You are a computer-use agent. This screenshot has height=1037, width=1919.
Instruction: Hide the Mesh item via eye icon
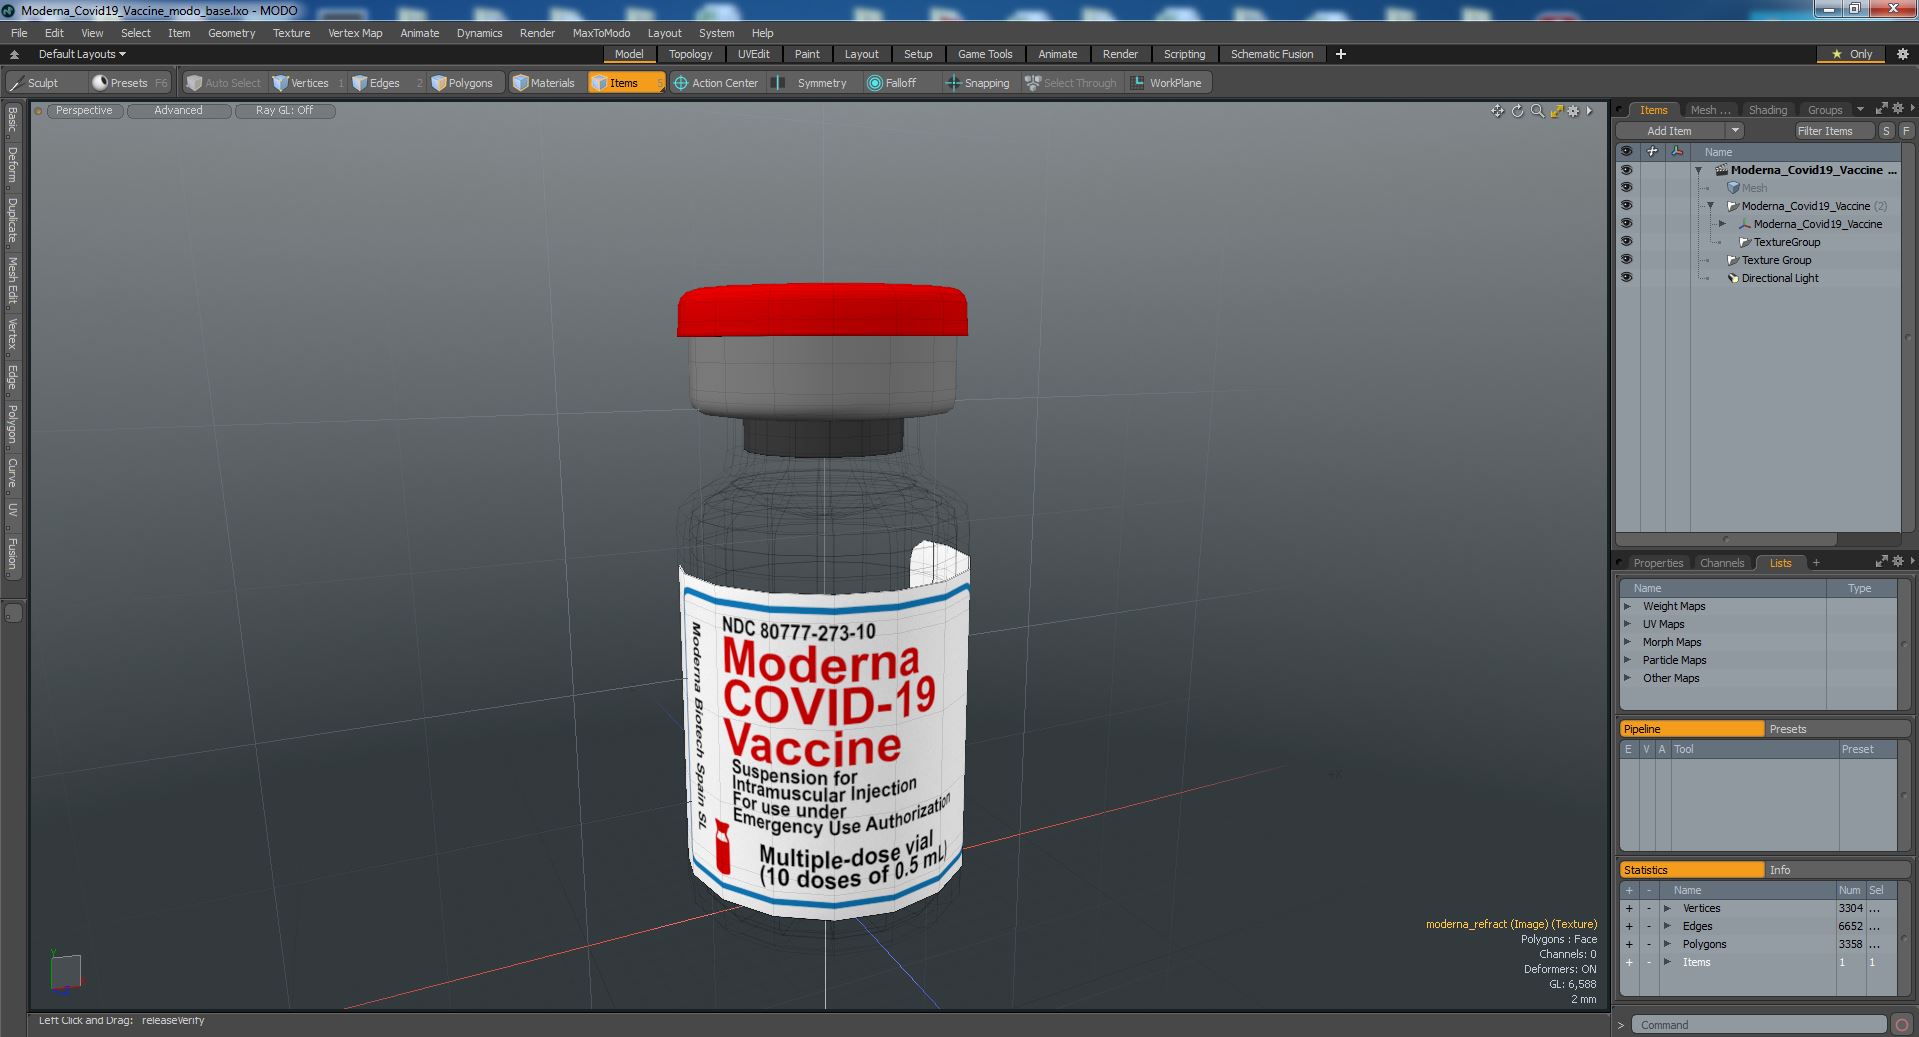coord(1626,188)
